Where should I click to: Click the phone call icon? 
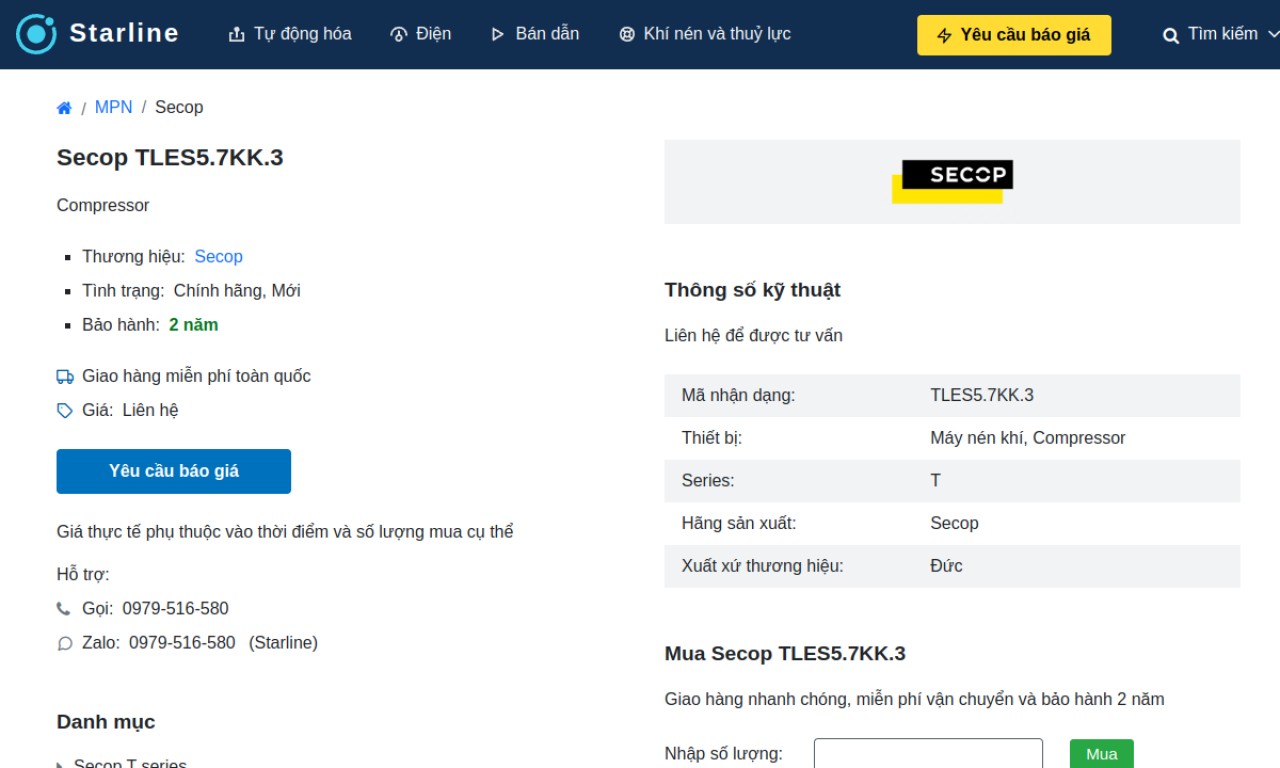tap(64, 609)
